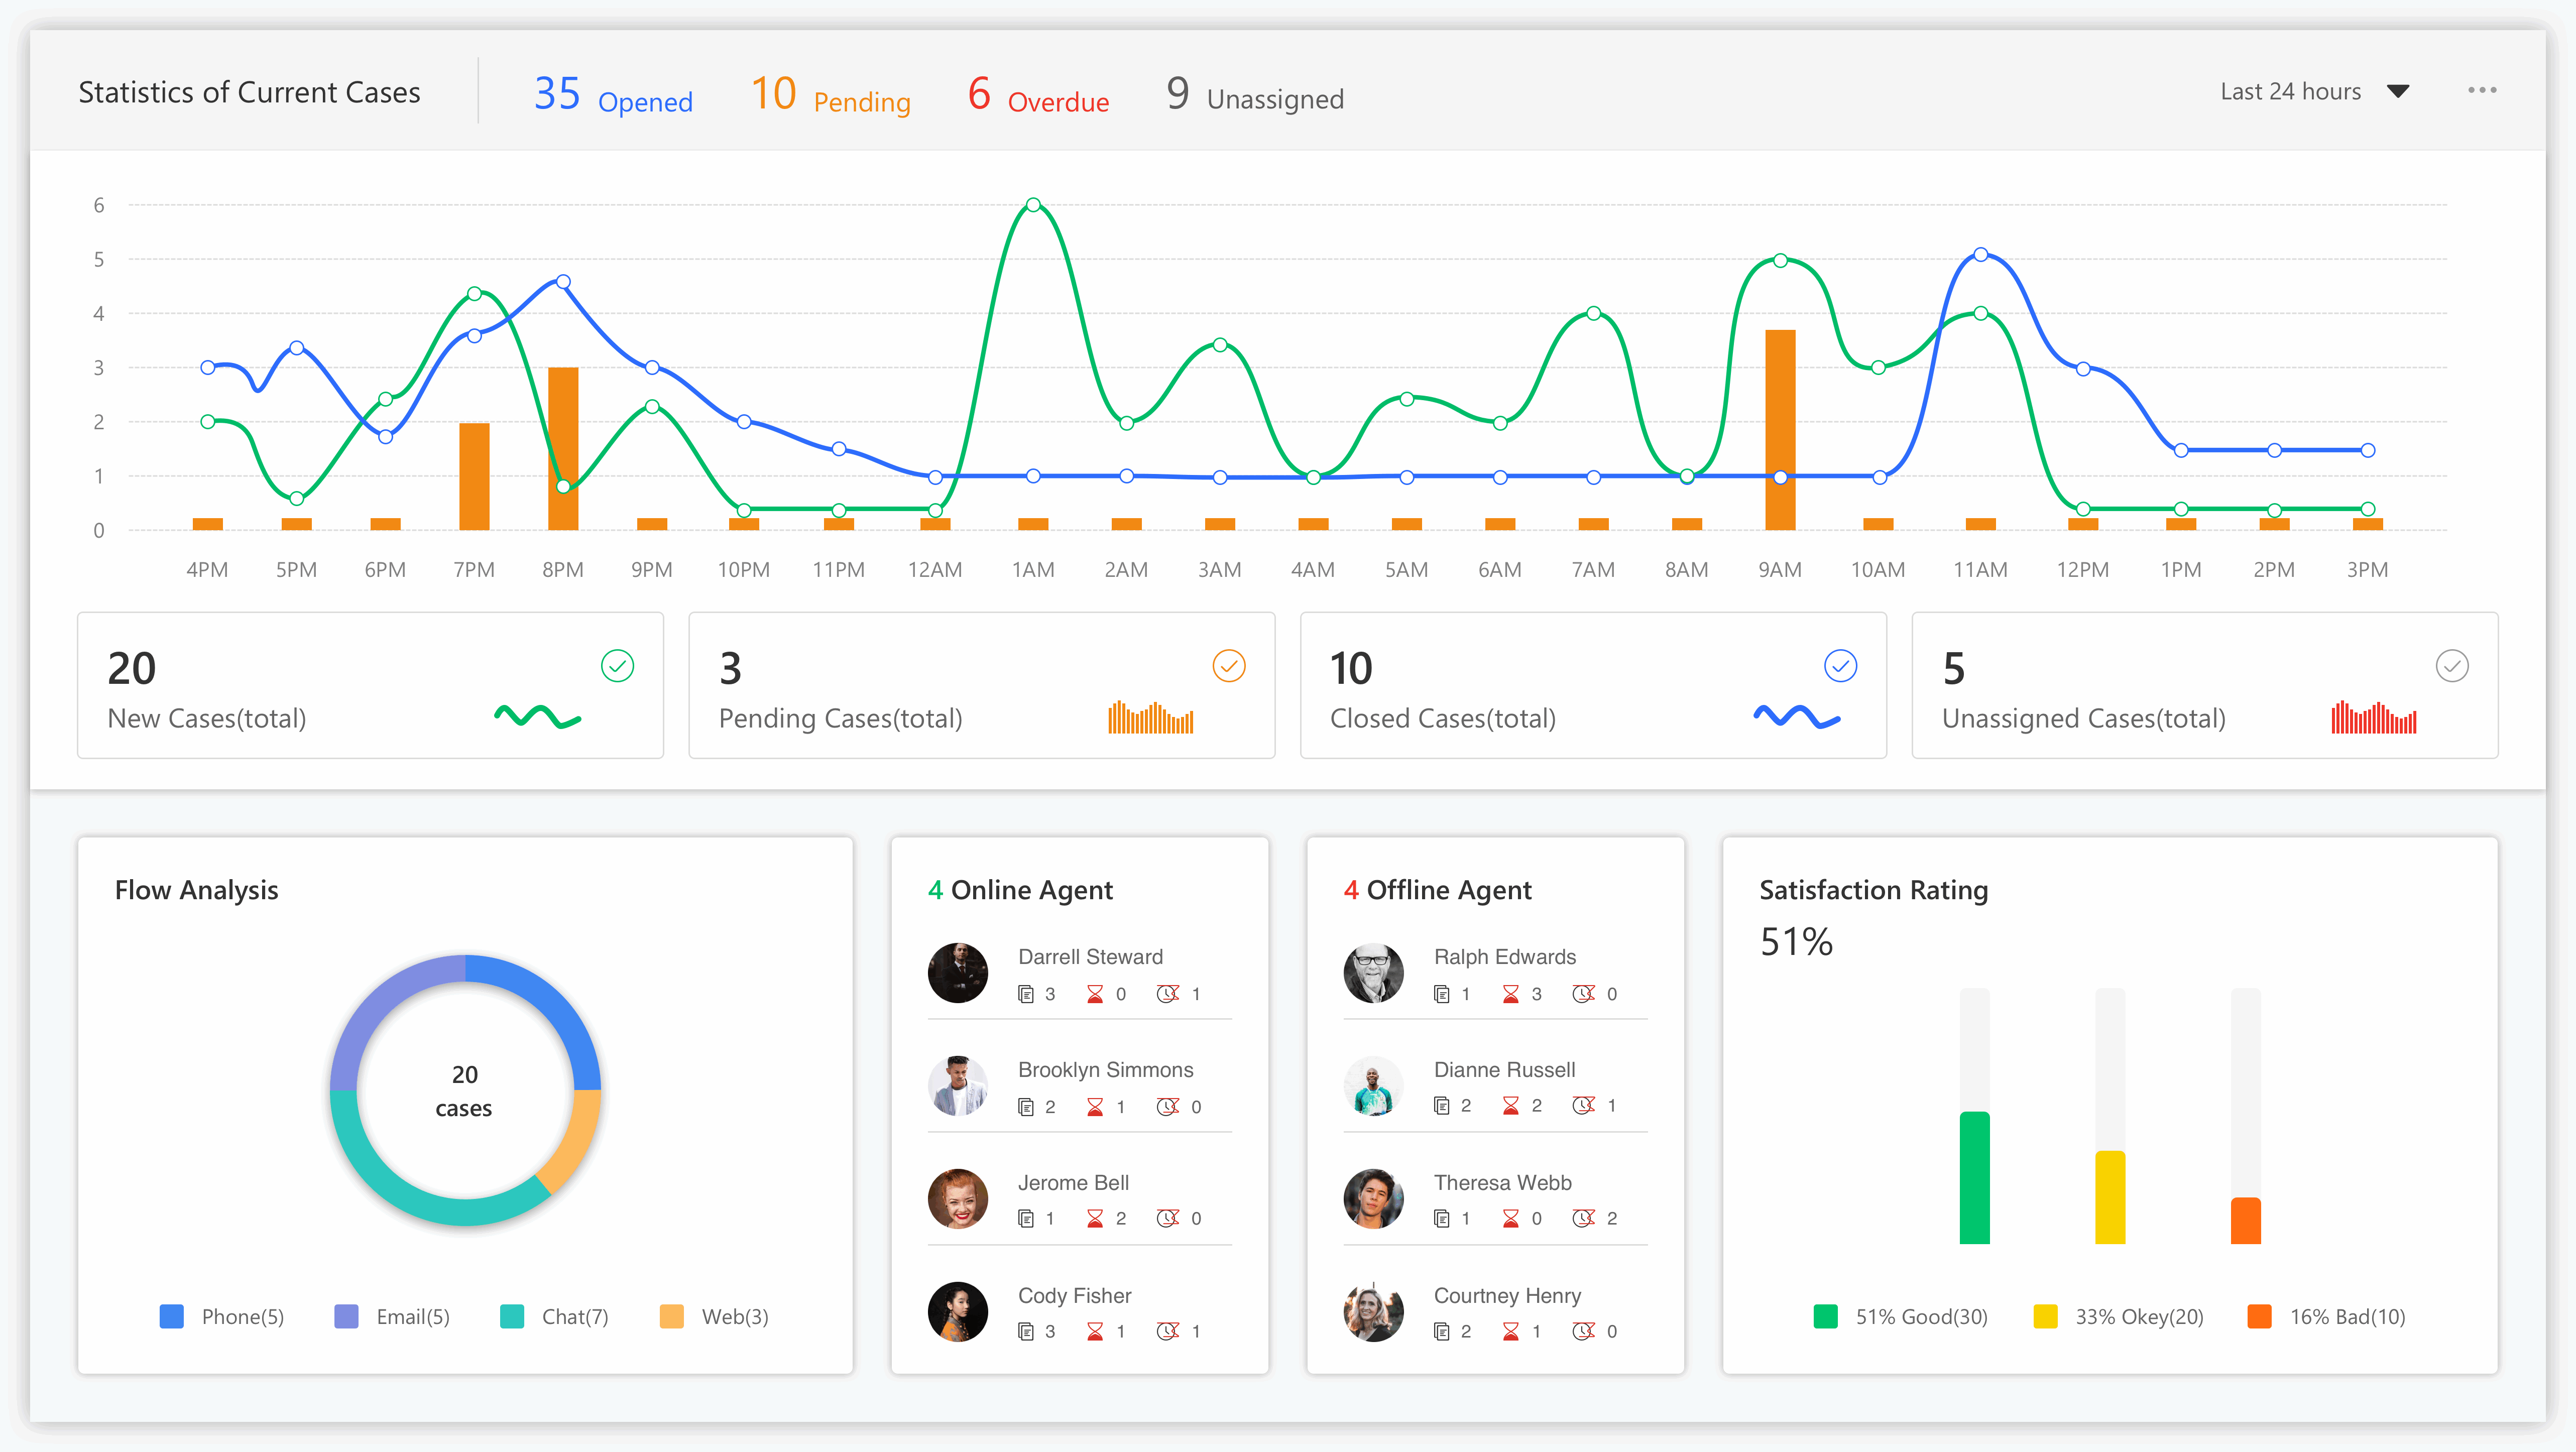Click Ralph Edwards' pending hourglass icon
Screen dimensions: 2576x1452
pyautogui.click(x=1510, y=994)
